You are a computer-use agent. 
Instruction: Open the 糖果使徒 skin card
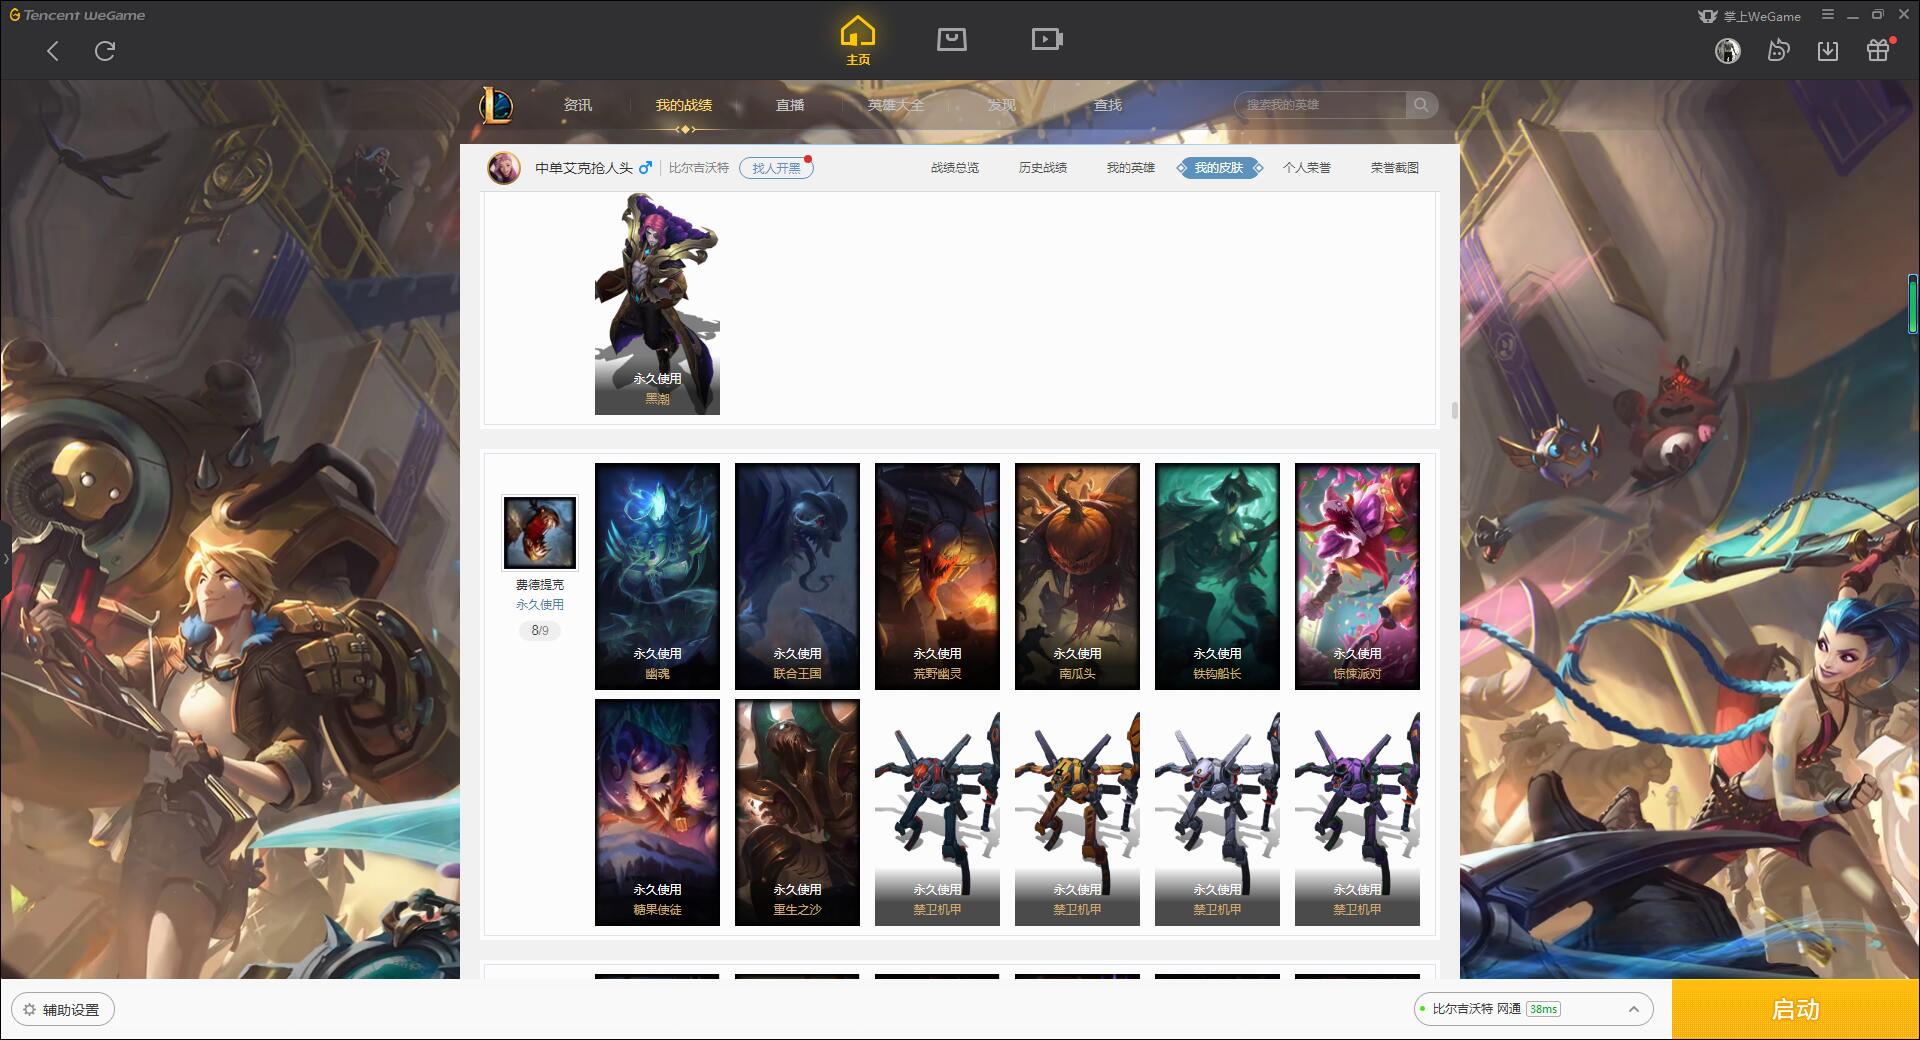[x=657, y=812]
